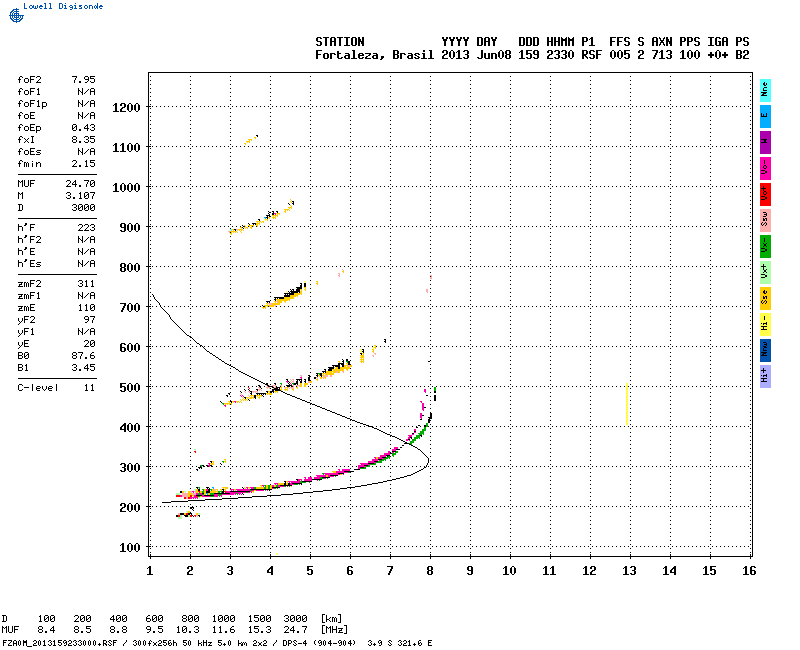Screen dimensions: 800x650
Task: Pick the magenta Vo- legend swatch
Action: pyautogui.click(x=765, y=168)
